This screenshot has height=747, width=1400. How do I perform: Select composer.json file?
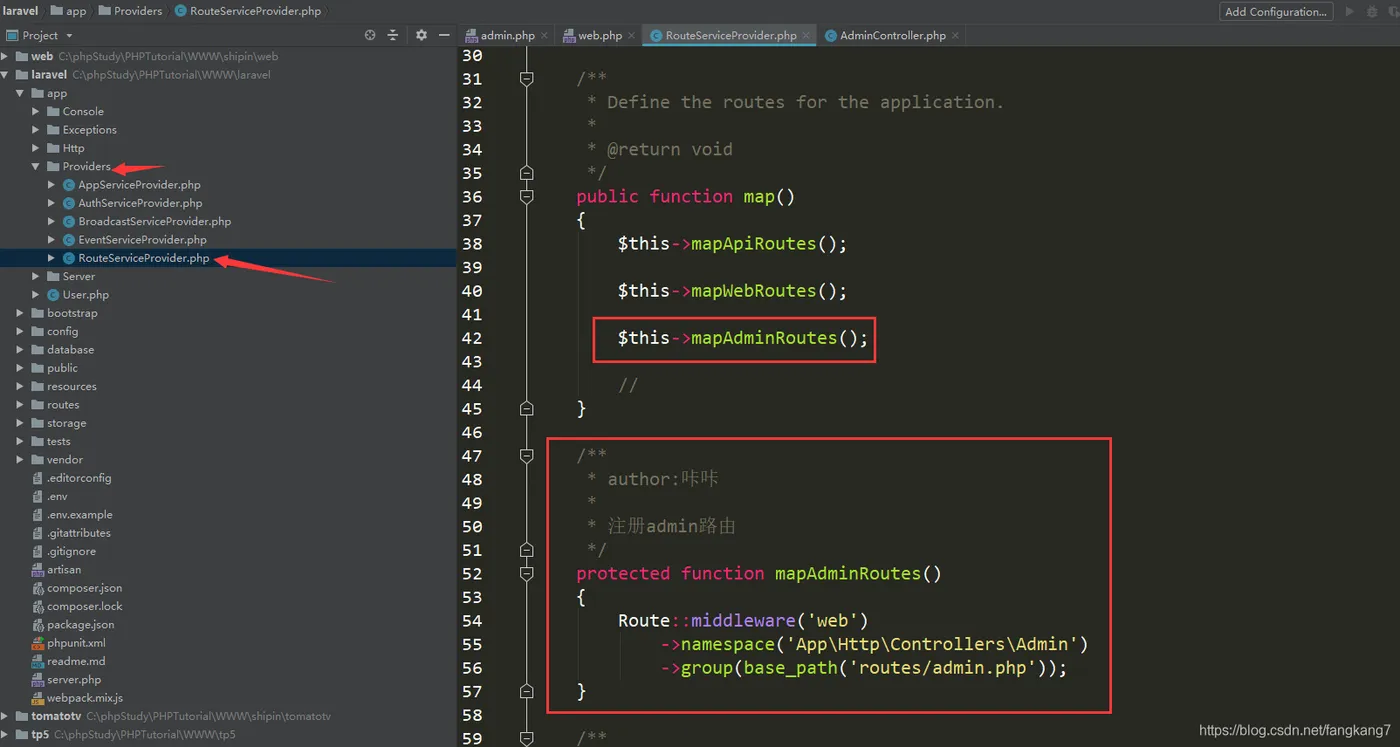coord(84,588)
